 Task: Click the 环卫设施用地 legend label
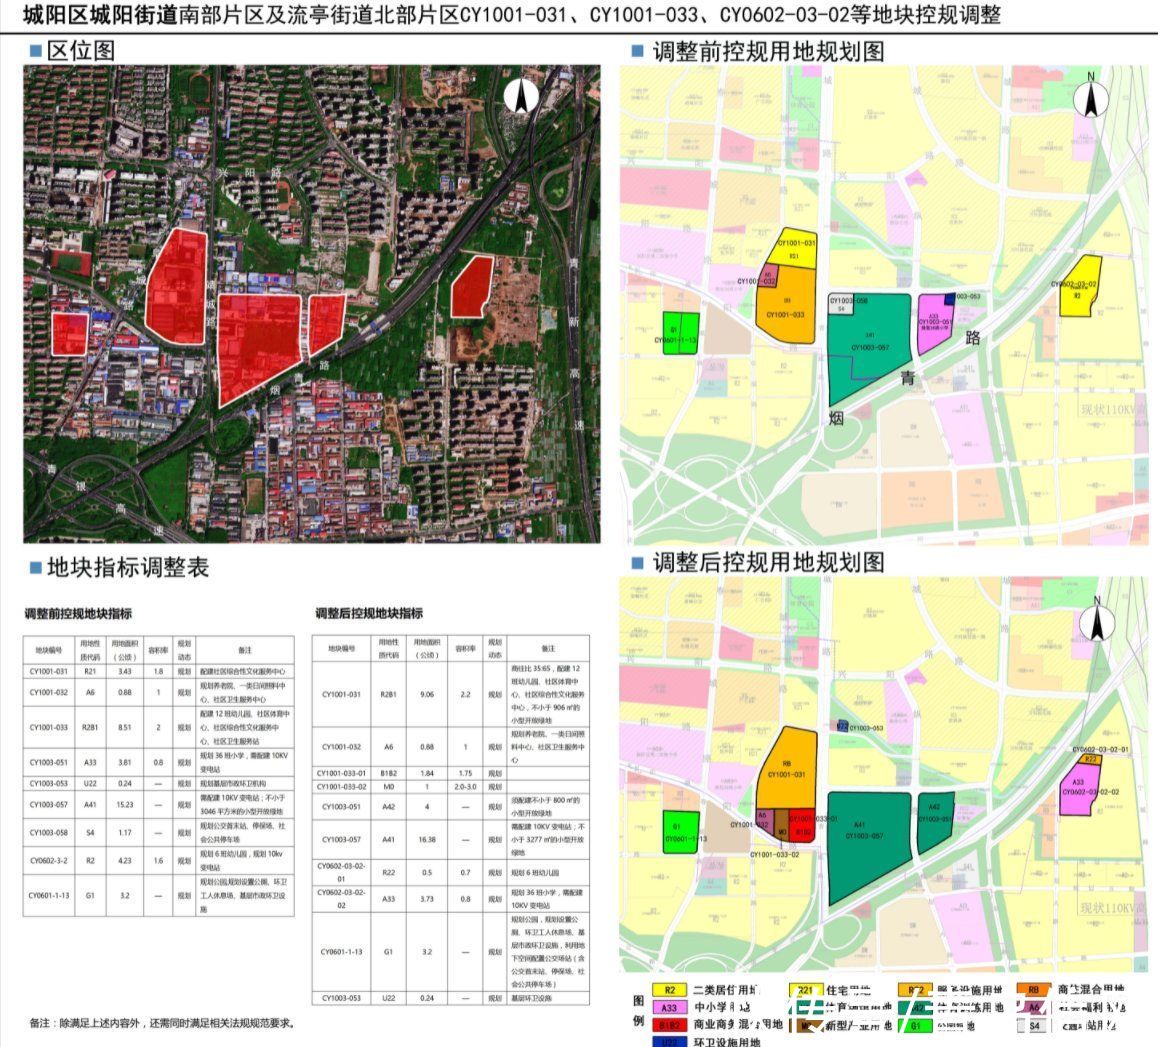[x=726, y=1042]
